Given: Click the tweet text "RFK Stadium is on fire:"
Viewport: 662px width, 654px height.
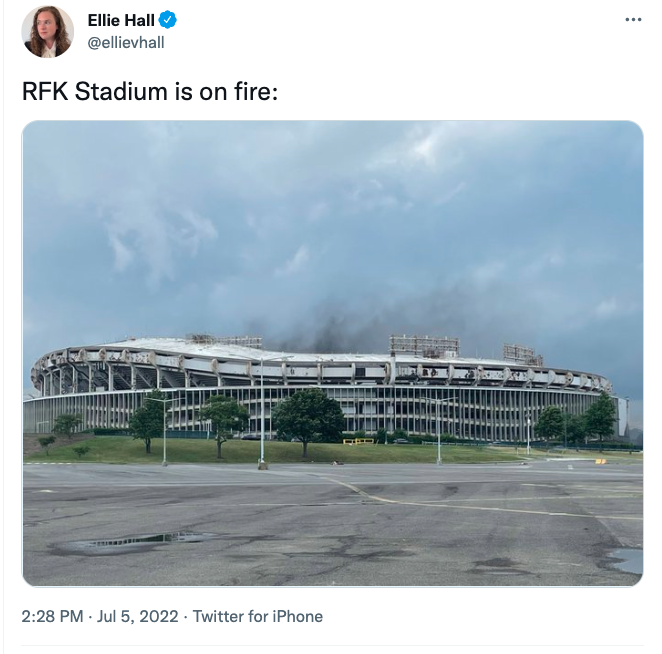Looking at the screenshot, I should pyautogui.click(x=149, y=91).
